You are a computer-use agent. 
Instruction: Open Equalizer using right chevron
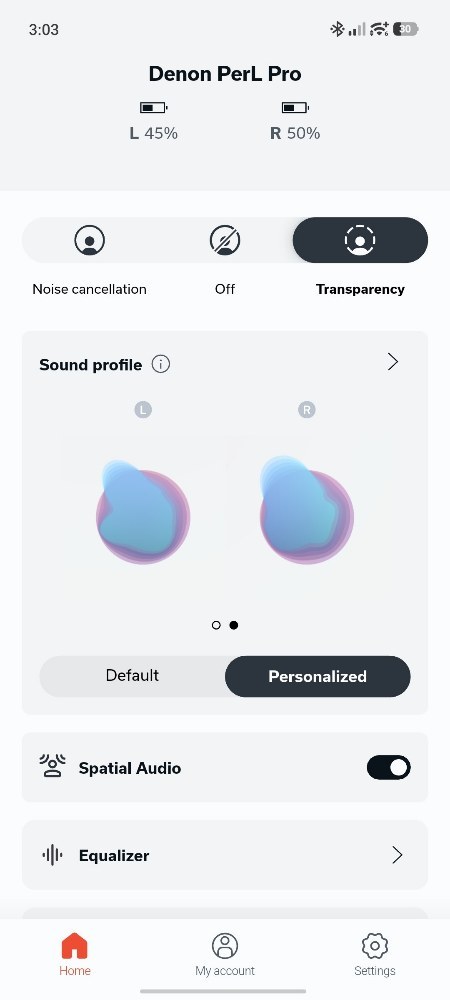(396, 855)
